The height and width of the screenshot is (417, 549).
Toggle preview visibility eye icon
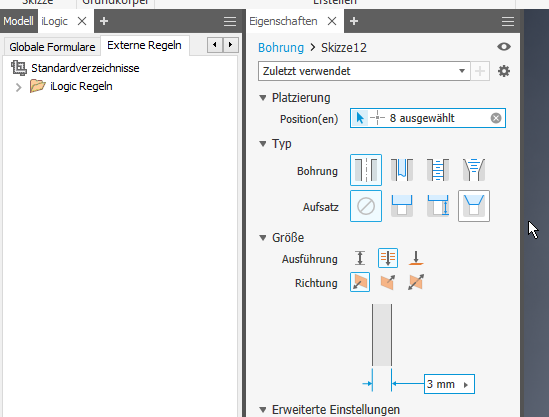[x=504, y=47]
